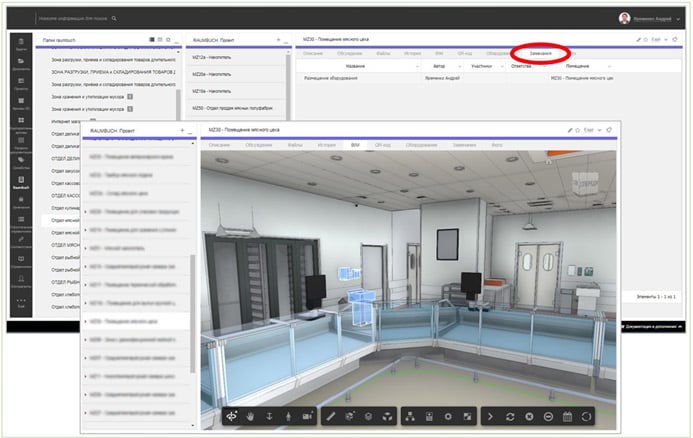Select uppercase 'ЗОНА РАЗГРУЗКИ, ПРИЕМА' folder row

[x=113, y=72]
